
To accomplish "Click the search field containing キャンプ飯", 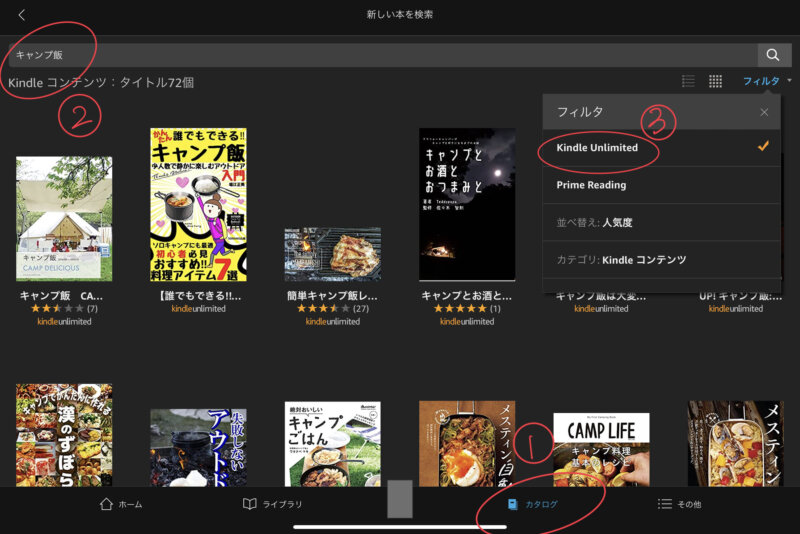I will (x=380, y=55).
